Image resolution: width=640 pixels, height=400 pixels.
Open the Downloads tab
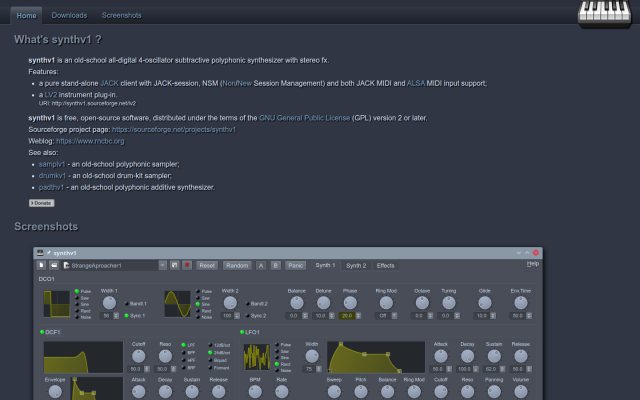69,16
